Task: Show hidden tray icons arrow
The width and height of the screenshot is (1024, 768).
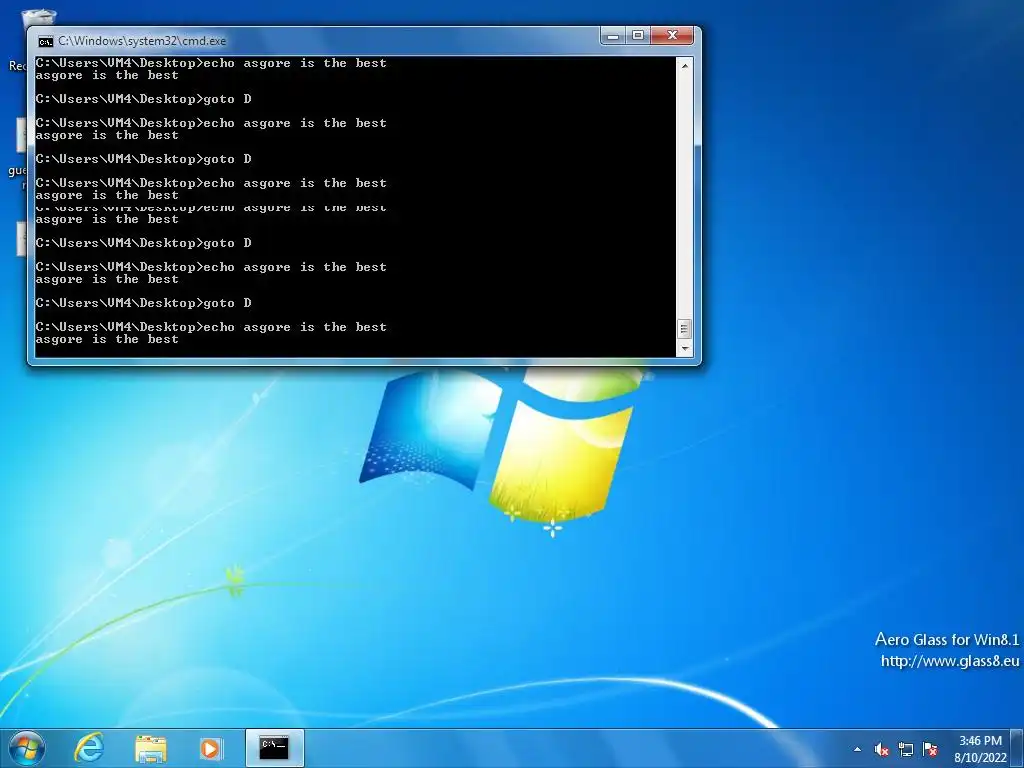Action: [857, 749]
